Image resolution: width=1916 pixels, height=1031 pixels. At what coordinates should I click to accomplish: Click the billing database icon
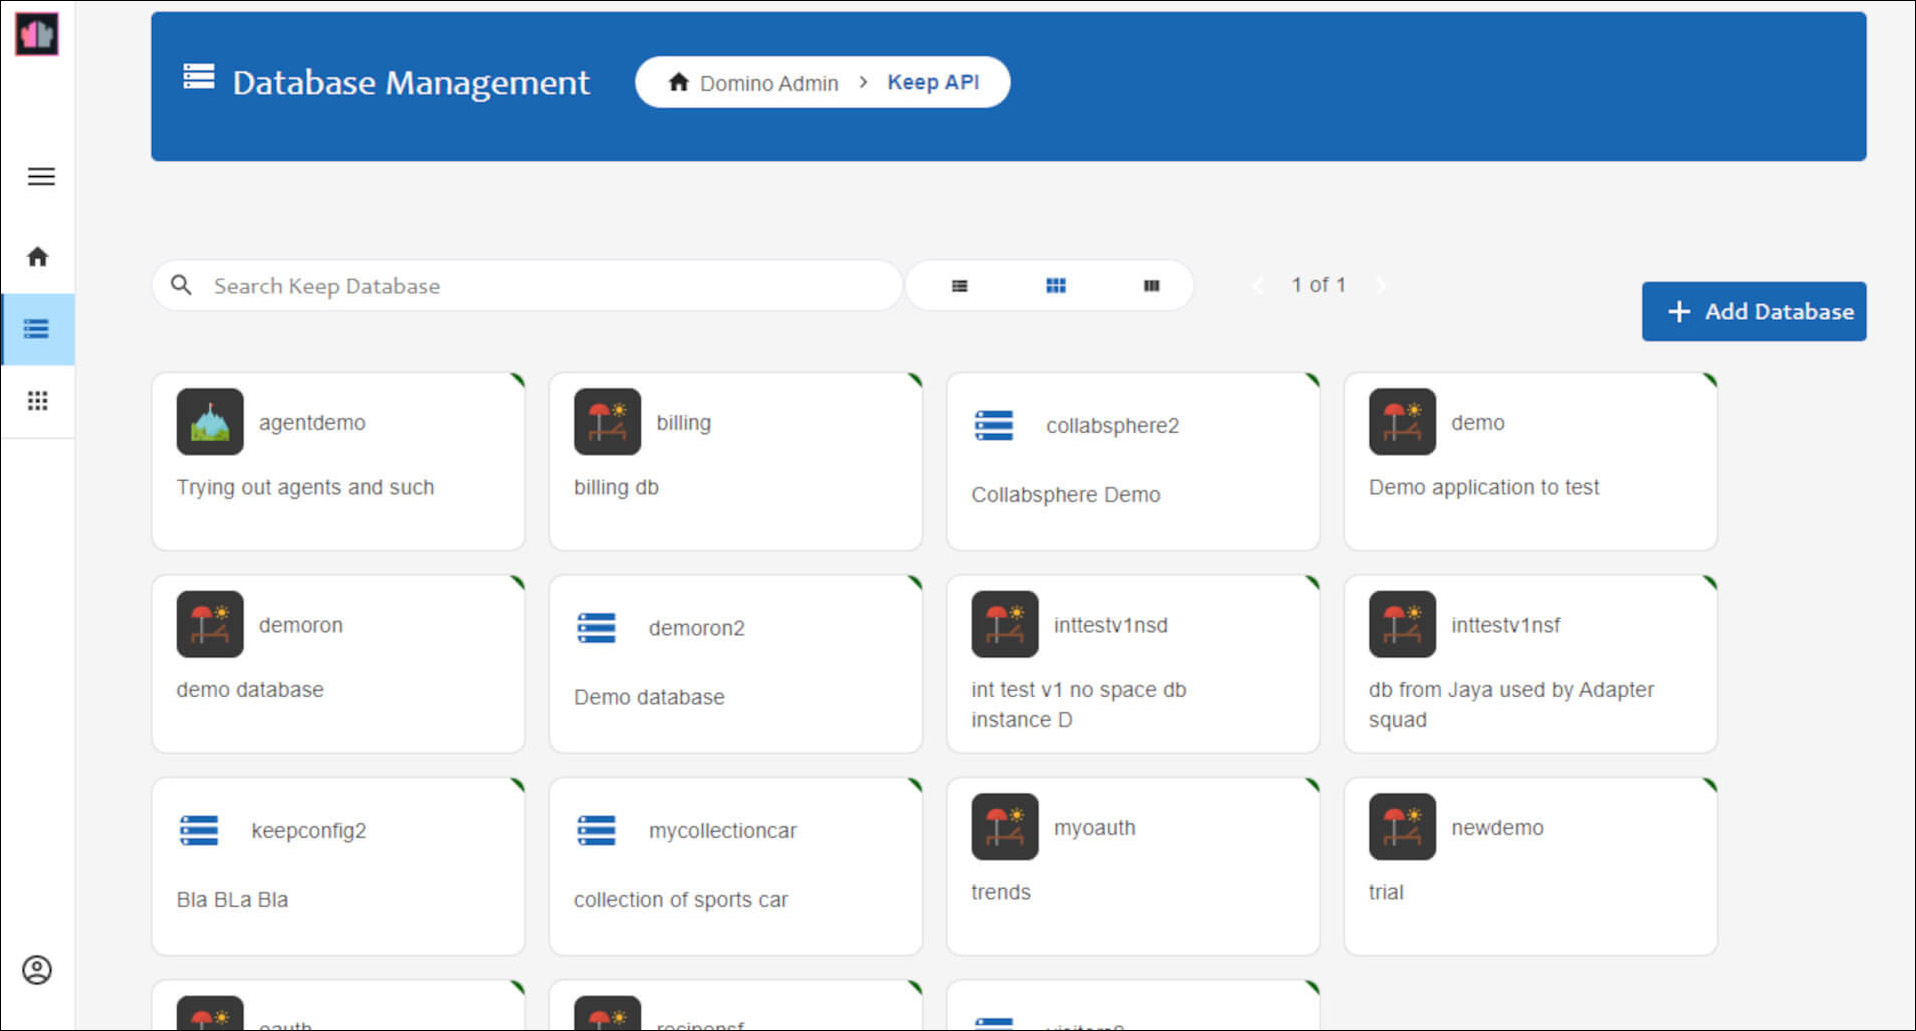coord(607,422)
